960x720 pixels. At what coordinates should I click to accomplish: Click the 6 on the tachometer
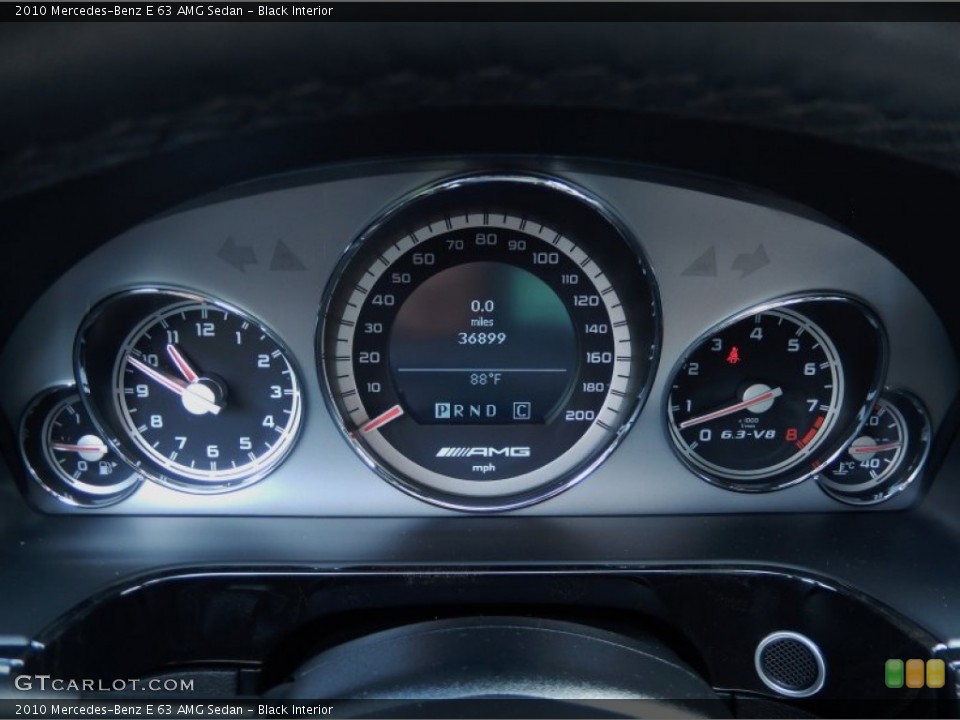pyautogui.click(x=809, y=369)
